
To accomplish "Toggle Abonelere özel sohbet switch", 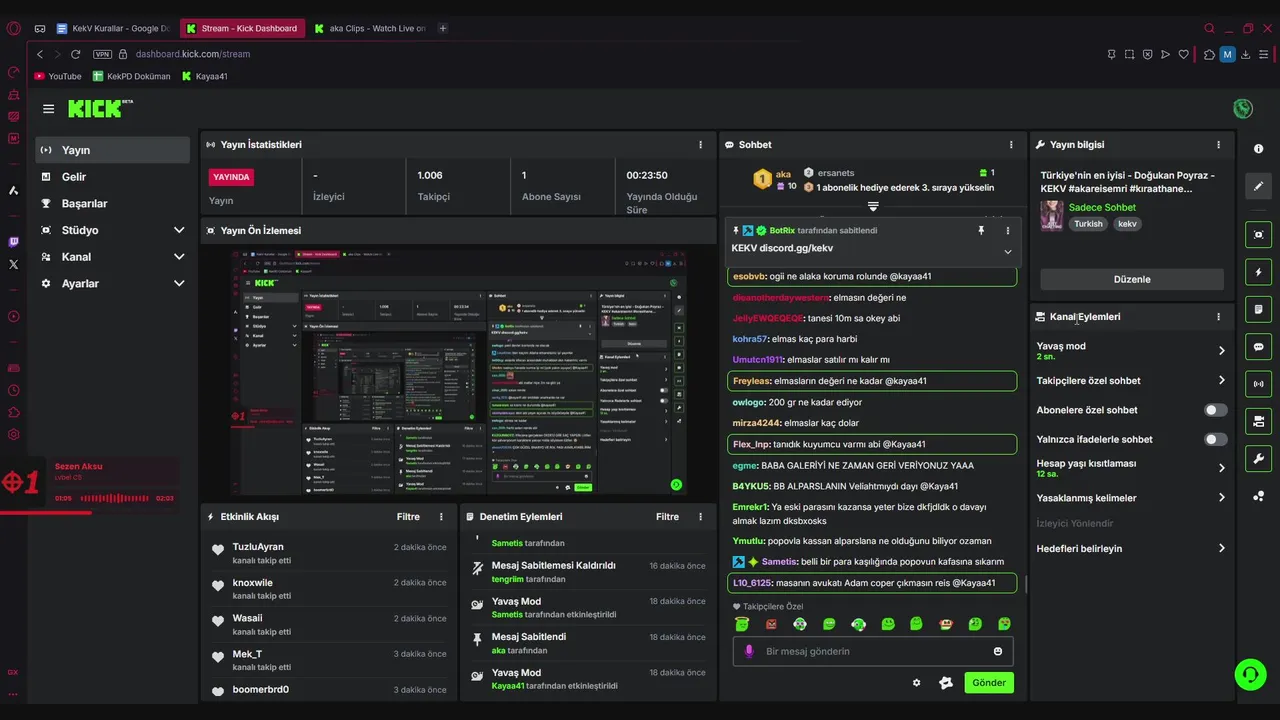I will click(1215, 410).
